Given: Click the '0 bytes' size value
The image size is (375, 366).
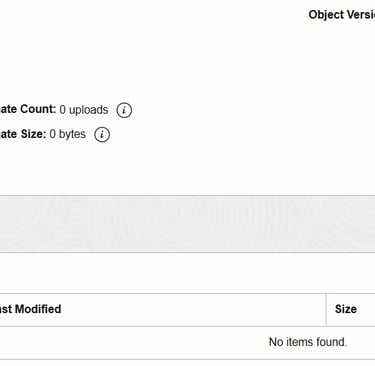Looking at the screenshot, I should coord(68,134).
